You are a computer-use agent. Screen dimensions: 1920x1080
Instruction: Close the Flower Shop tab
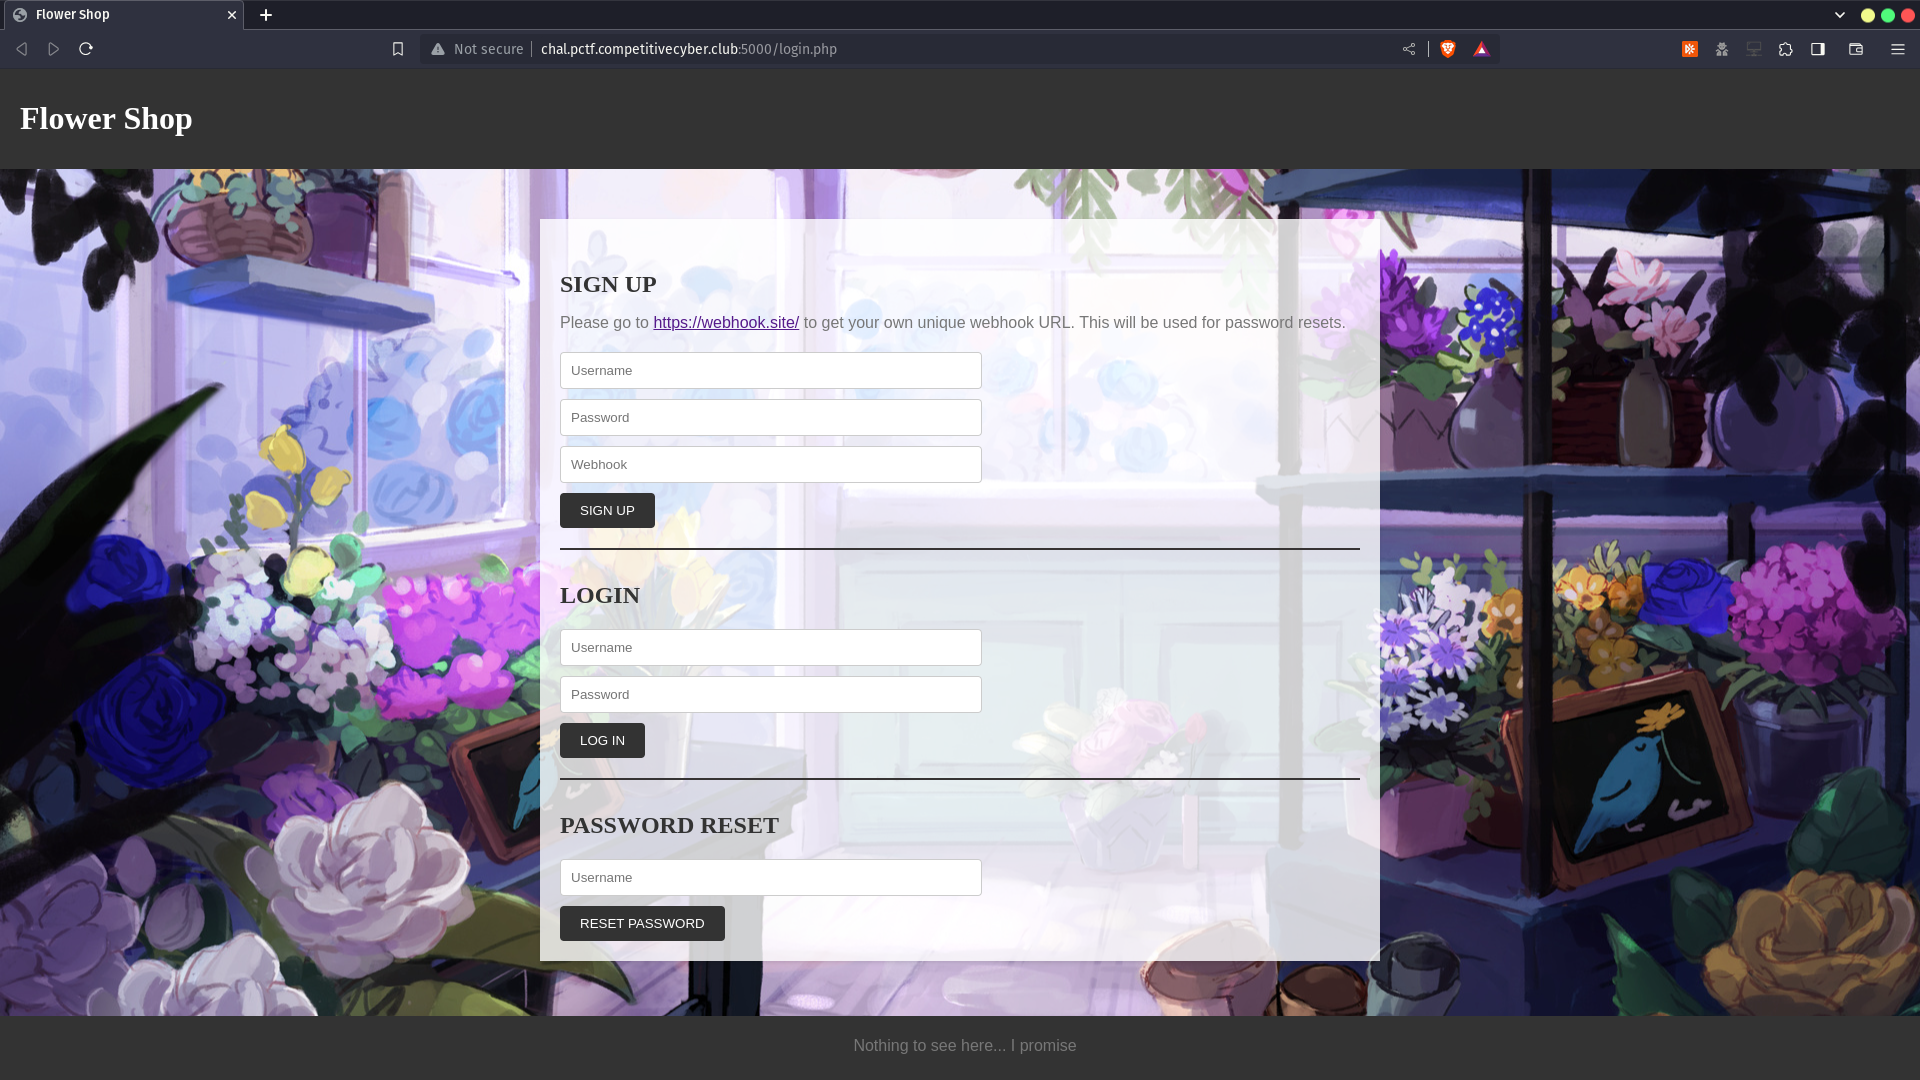[232, 15]
